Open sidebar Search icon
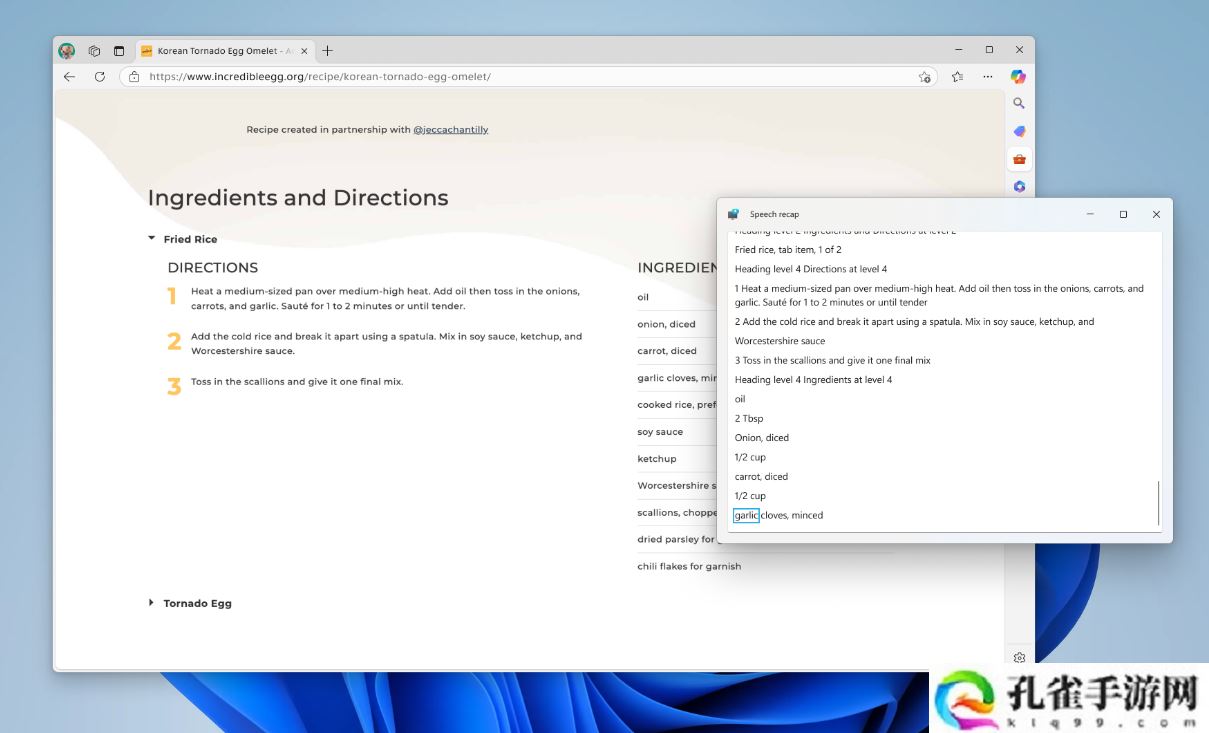 click(x=1019, y=103)
